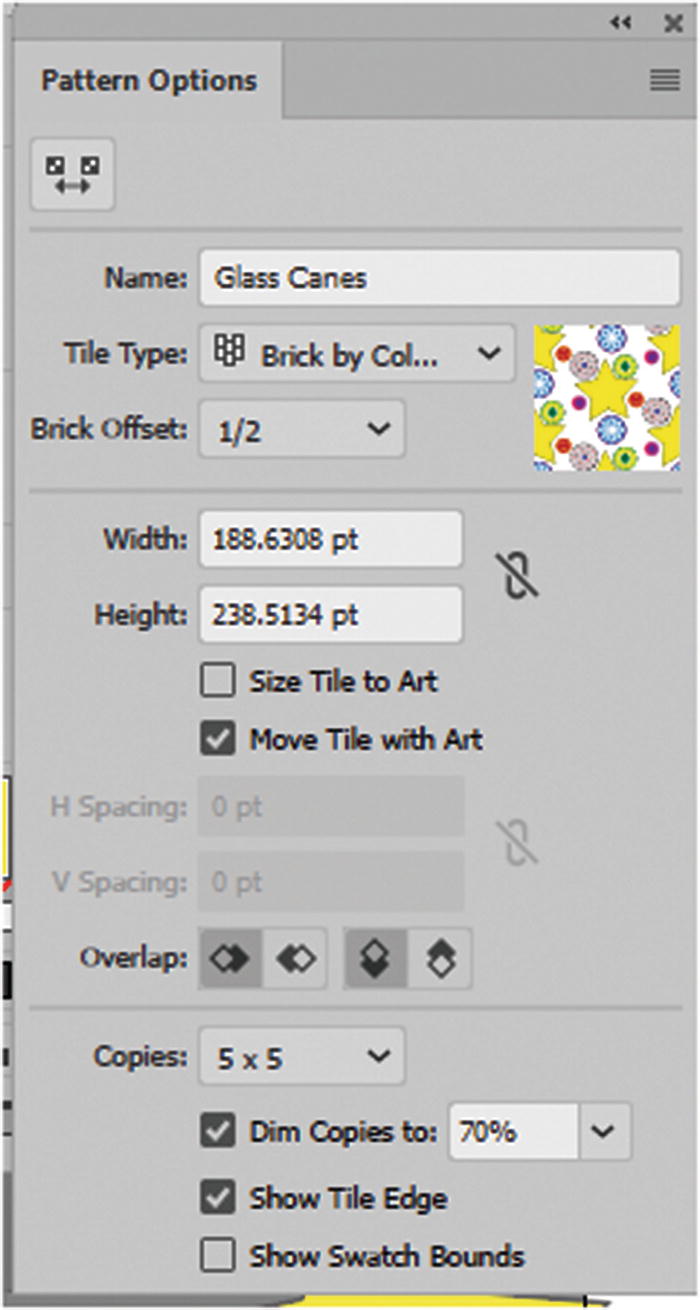The height and width of the screenshot is (1310, 700).
Task: Uncheck Move Tile with Art
Action: [217, 740]
